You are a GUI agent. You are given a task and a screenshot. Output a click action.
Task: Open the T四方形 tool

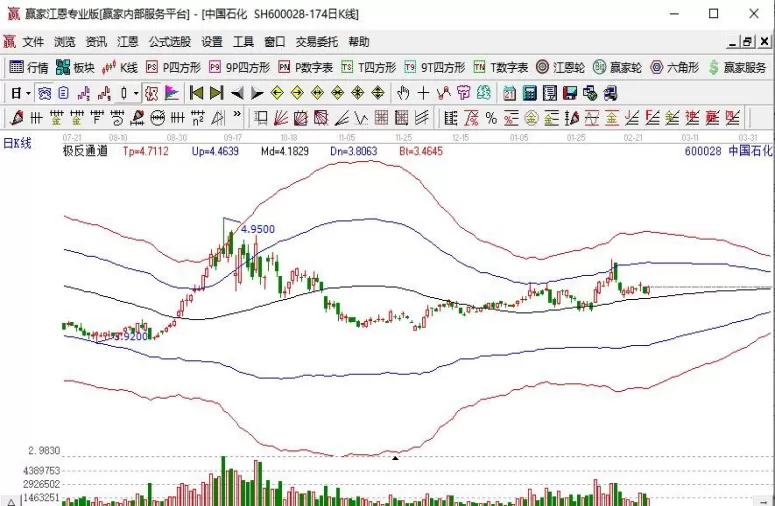(x=369, y=67)
